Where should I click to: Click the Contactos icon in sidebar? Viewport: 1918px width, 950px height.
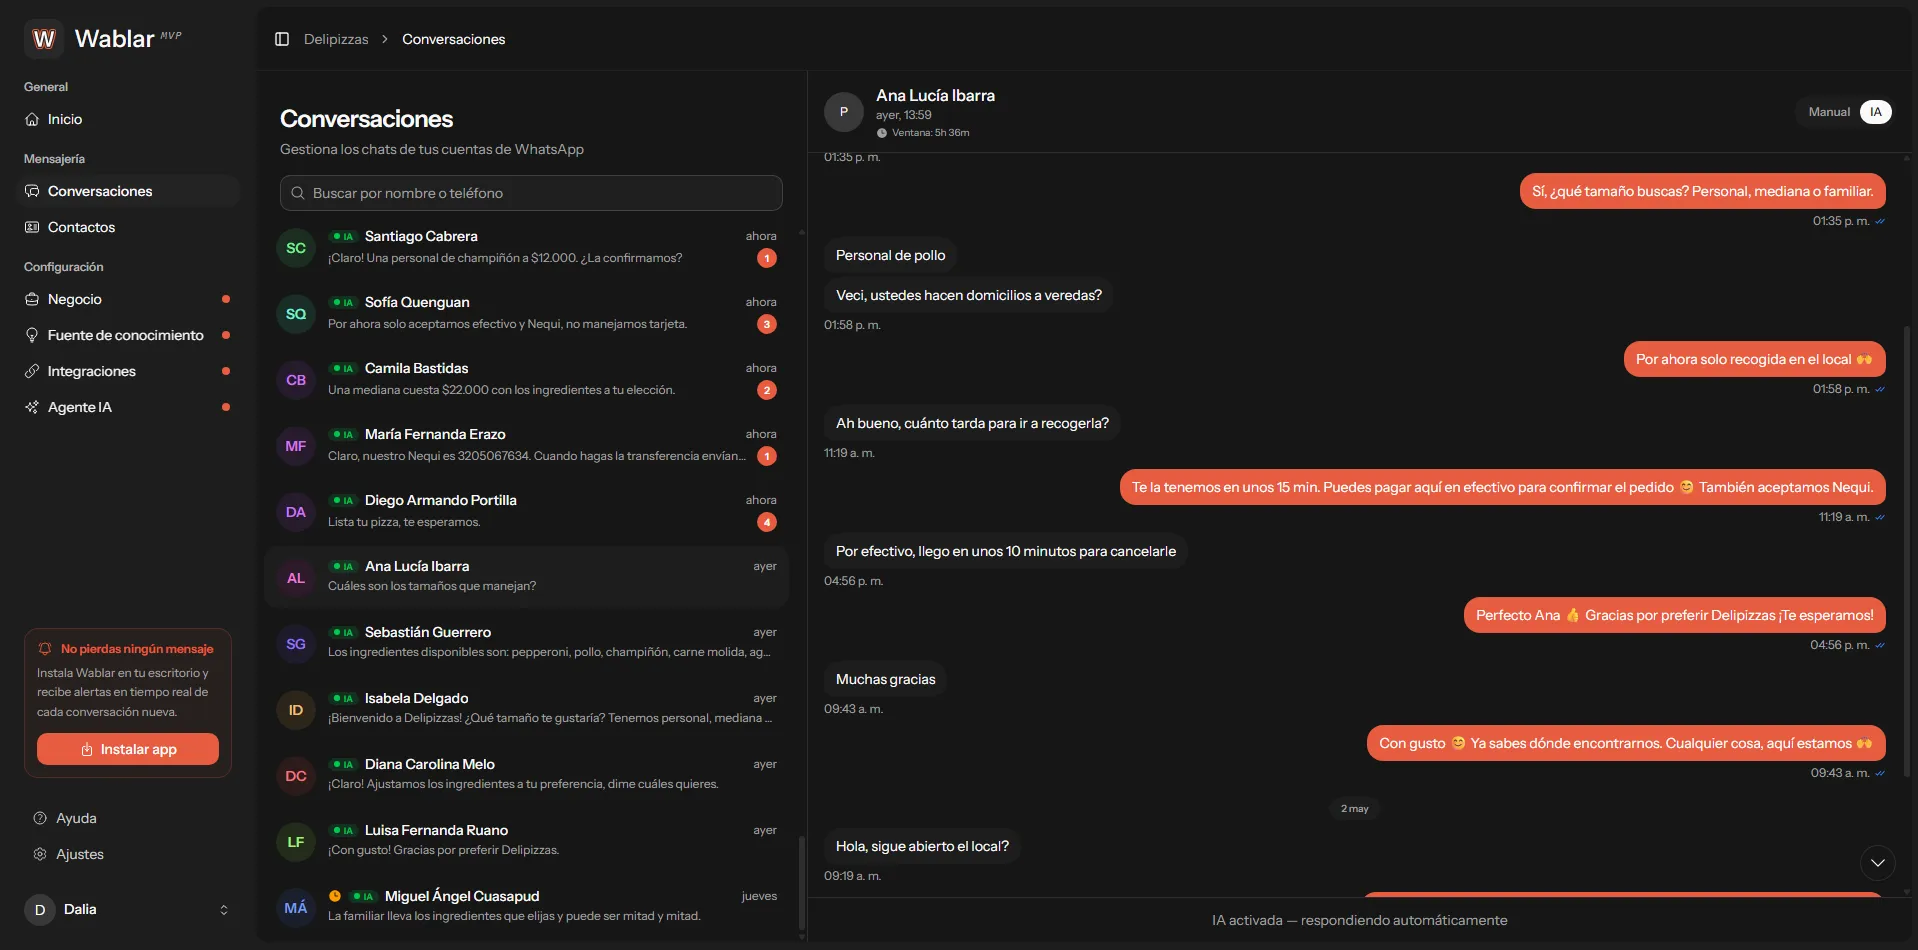click(x=32, y=227)
